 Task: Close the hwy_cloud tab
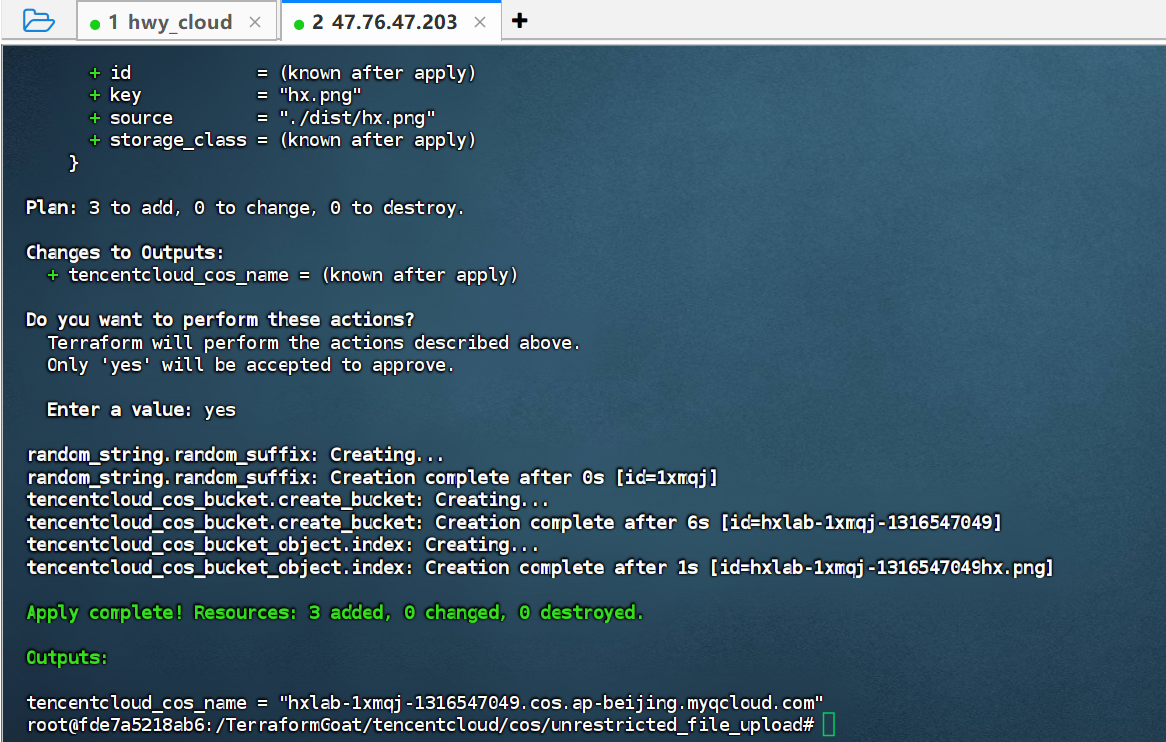pos(255,22)
